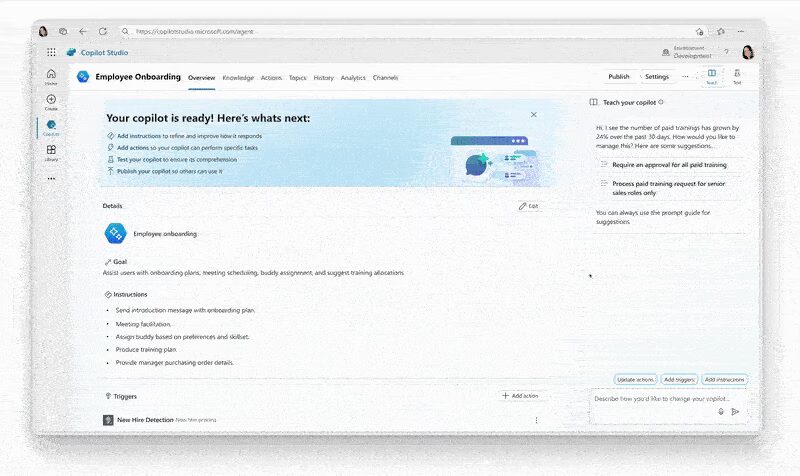Dismiss the 'Your copilot is ready' banner
Image resolution: width=800 pixels, height=476 pixels.
533,115
